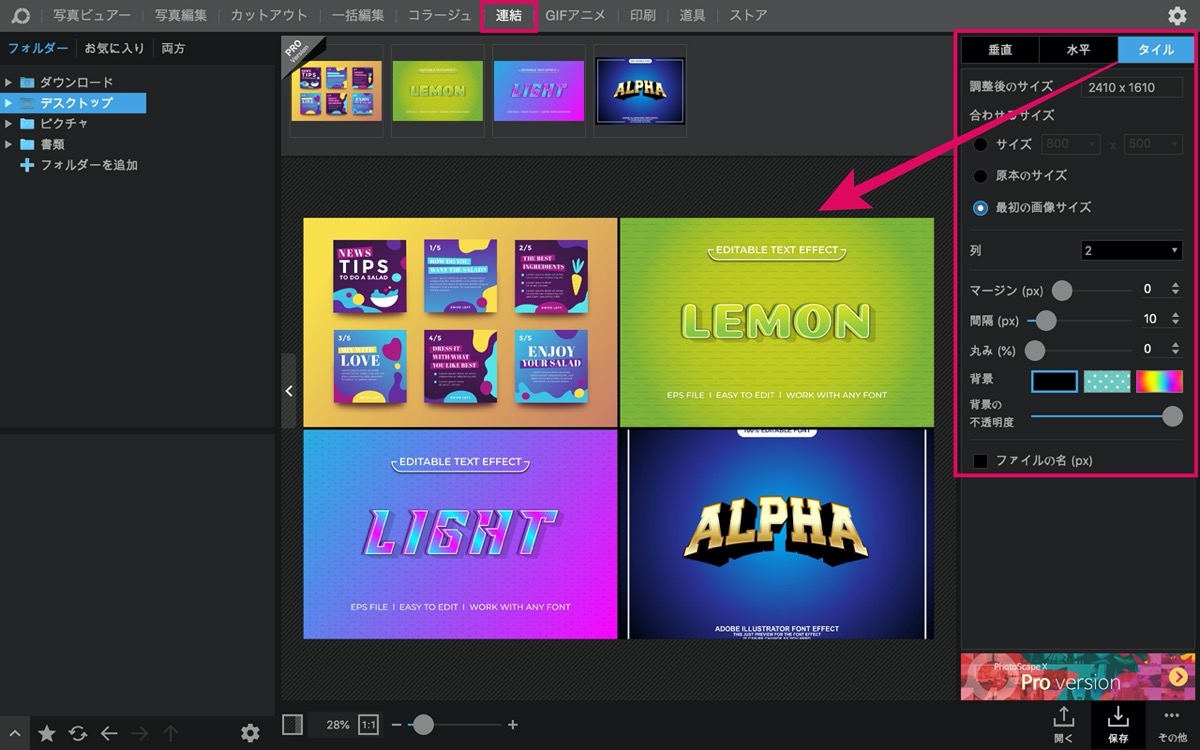Show the お気に入り favorites list
Viewport: 1200px width, 750px height.
pyautogui.click(x=115, y=48)
